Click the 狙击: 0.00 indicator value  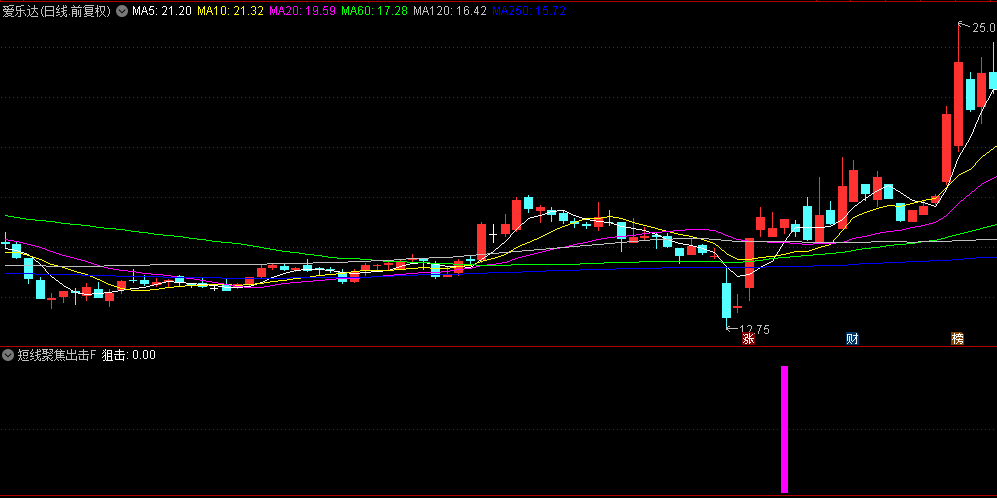click(x=128, y=355)
